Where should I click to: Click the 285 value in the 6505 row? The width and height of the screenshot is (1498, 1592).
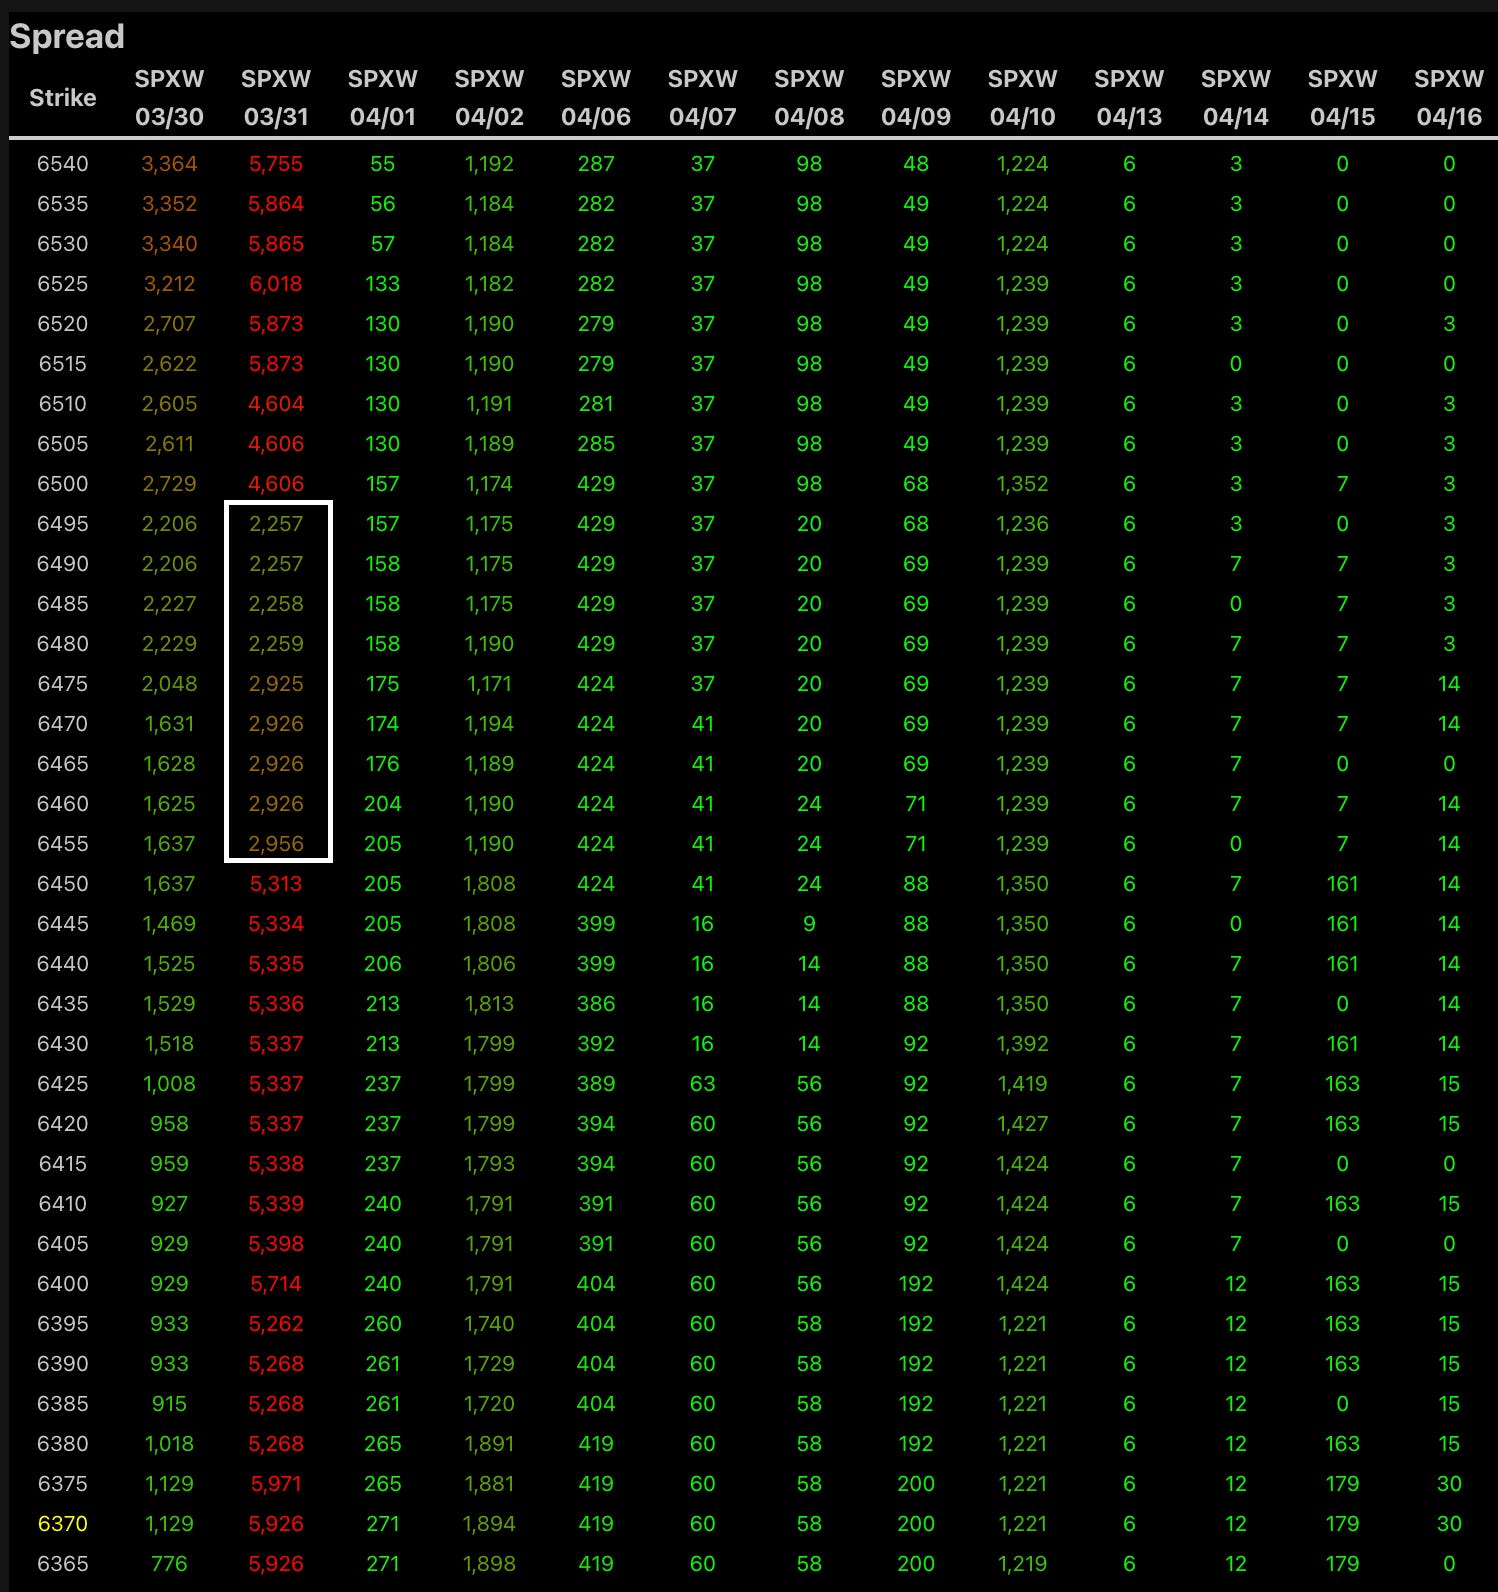pos(596,444)
